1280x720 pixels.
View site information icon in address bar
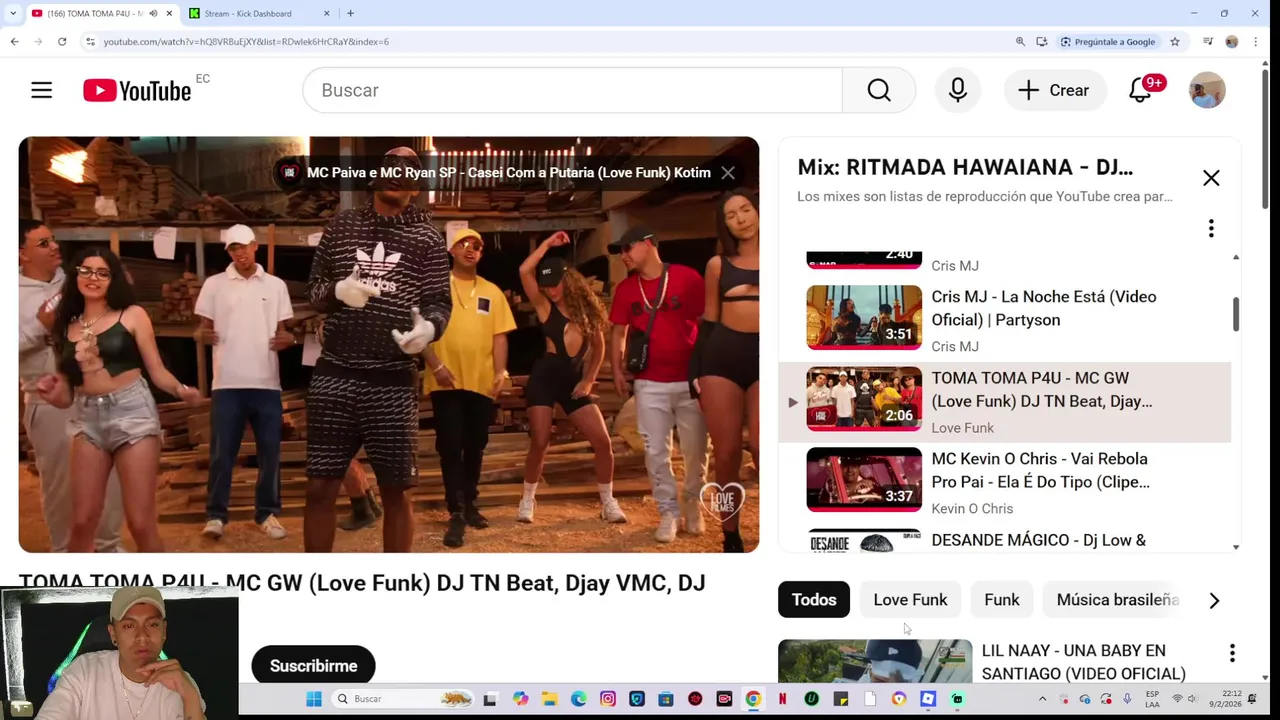tap(90, 41)
